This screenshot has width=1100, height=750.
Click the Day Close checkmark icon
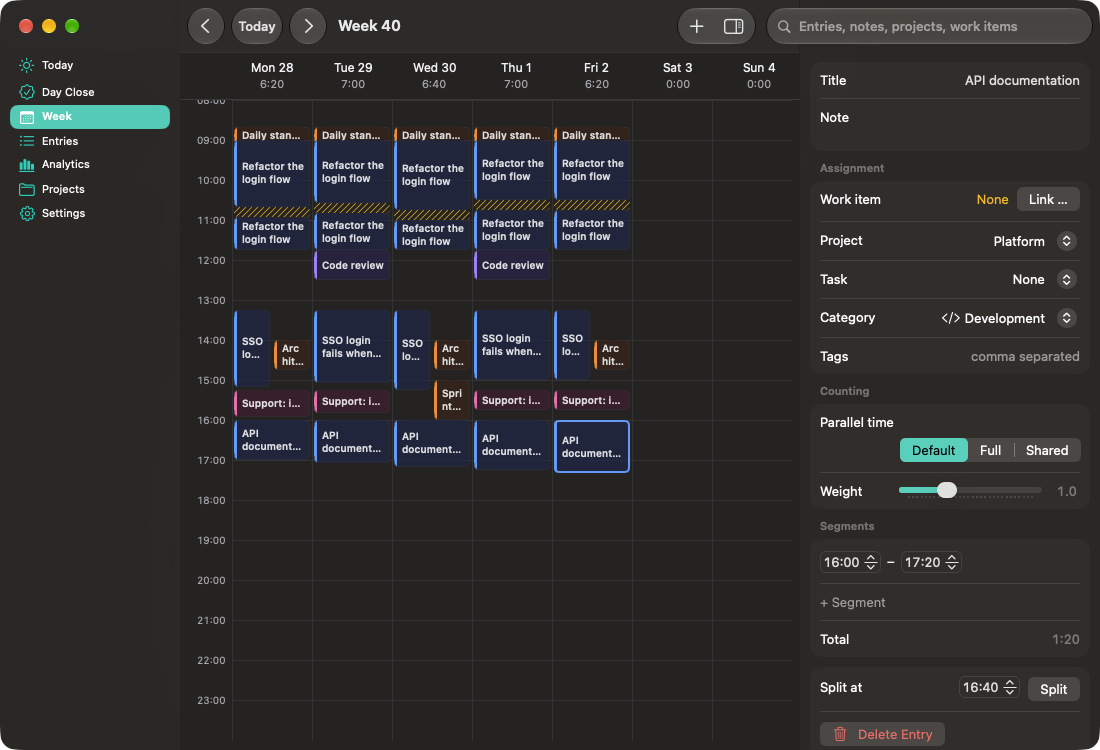(x=27, y=92)
